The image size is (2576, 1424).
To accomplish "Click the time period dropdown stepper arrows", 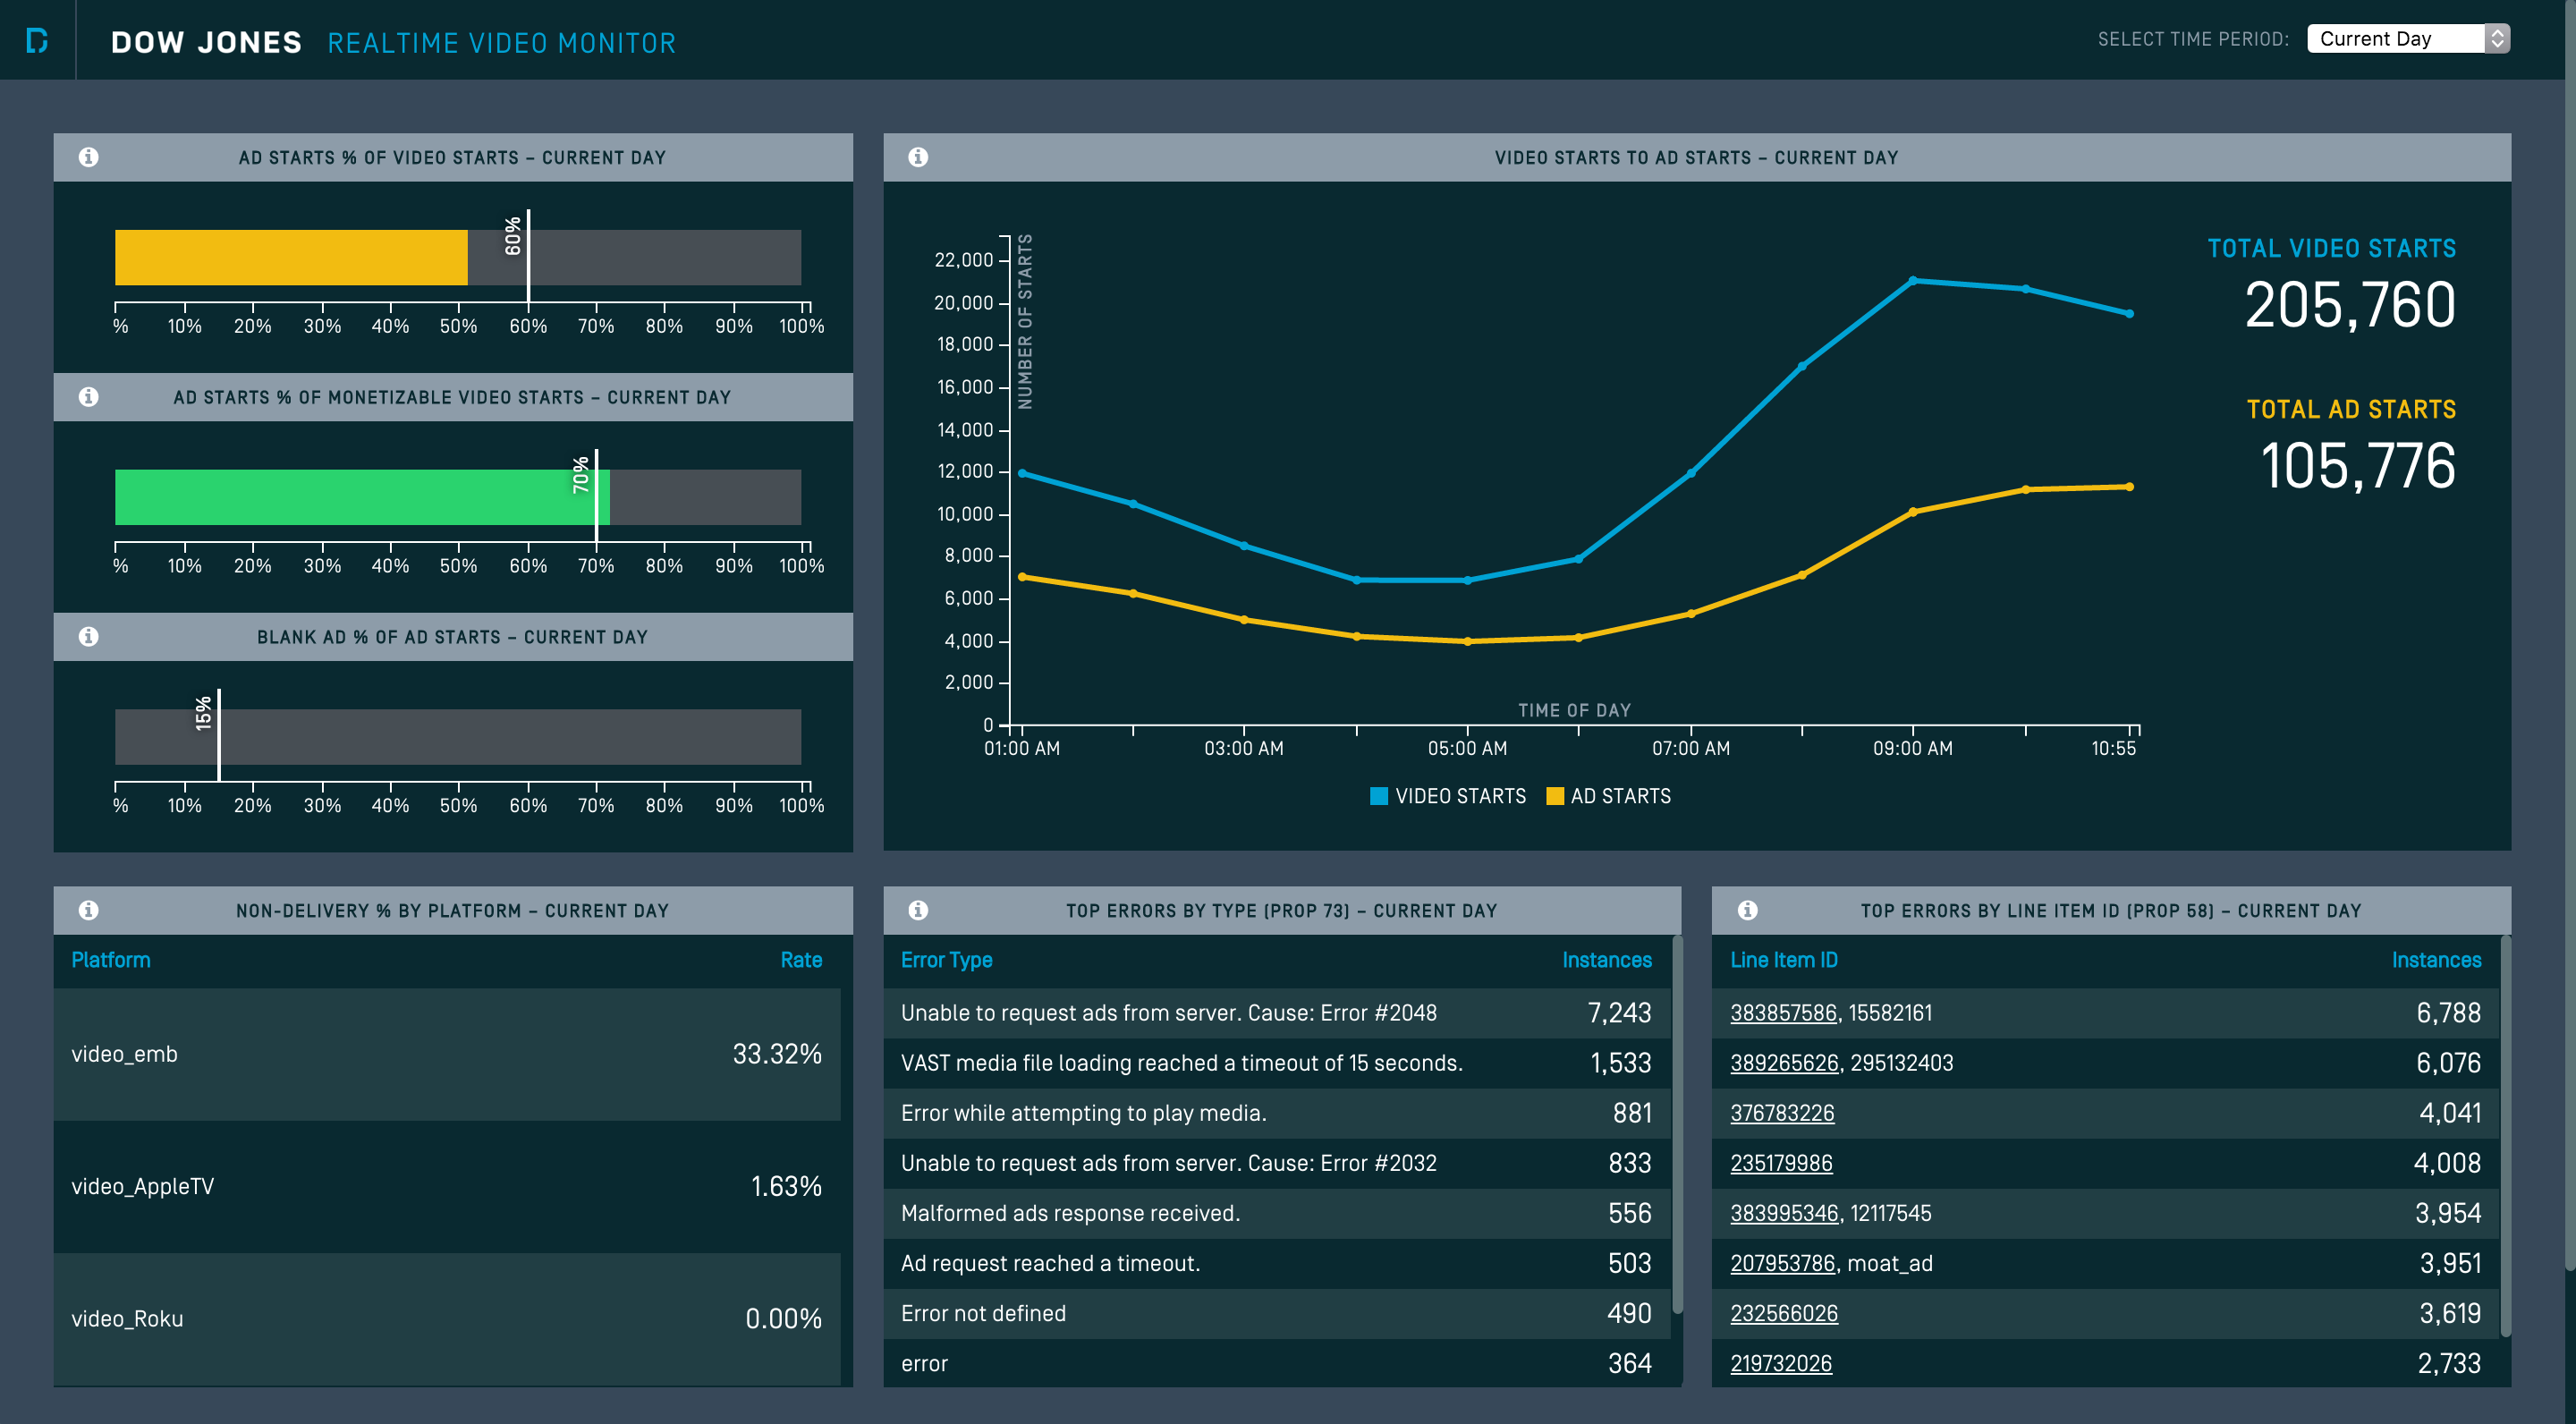I will pyautogui.click(x=2497, y=39).
